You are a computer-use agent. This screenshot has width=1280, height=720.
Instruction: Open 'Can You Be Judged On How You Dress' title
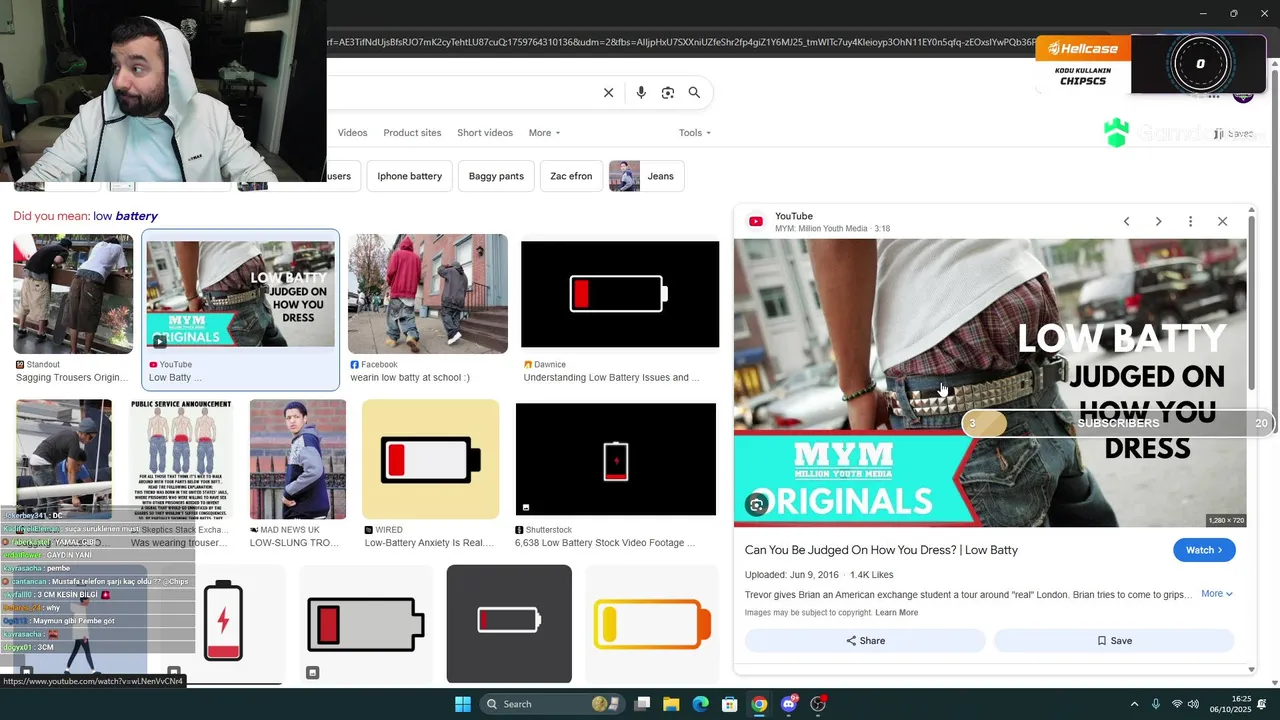tap(881, 550)
